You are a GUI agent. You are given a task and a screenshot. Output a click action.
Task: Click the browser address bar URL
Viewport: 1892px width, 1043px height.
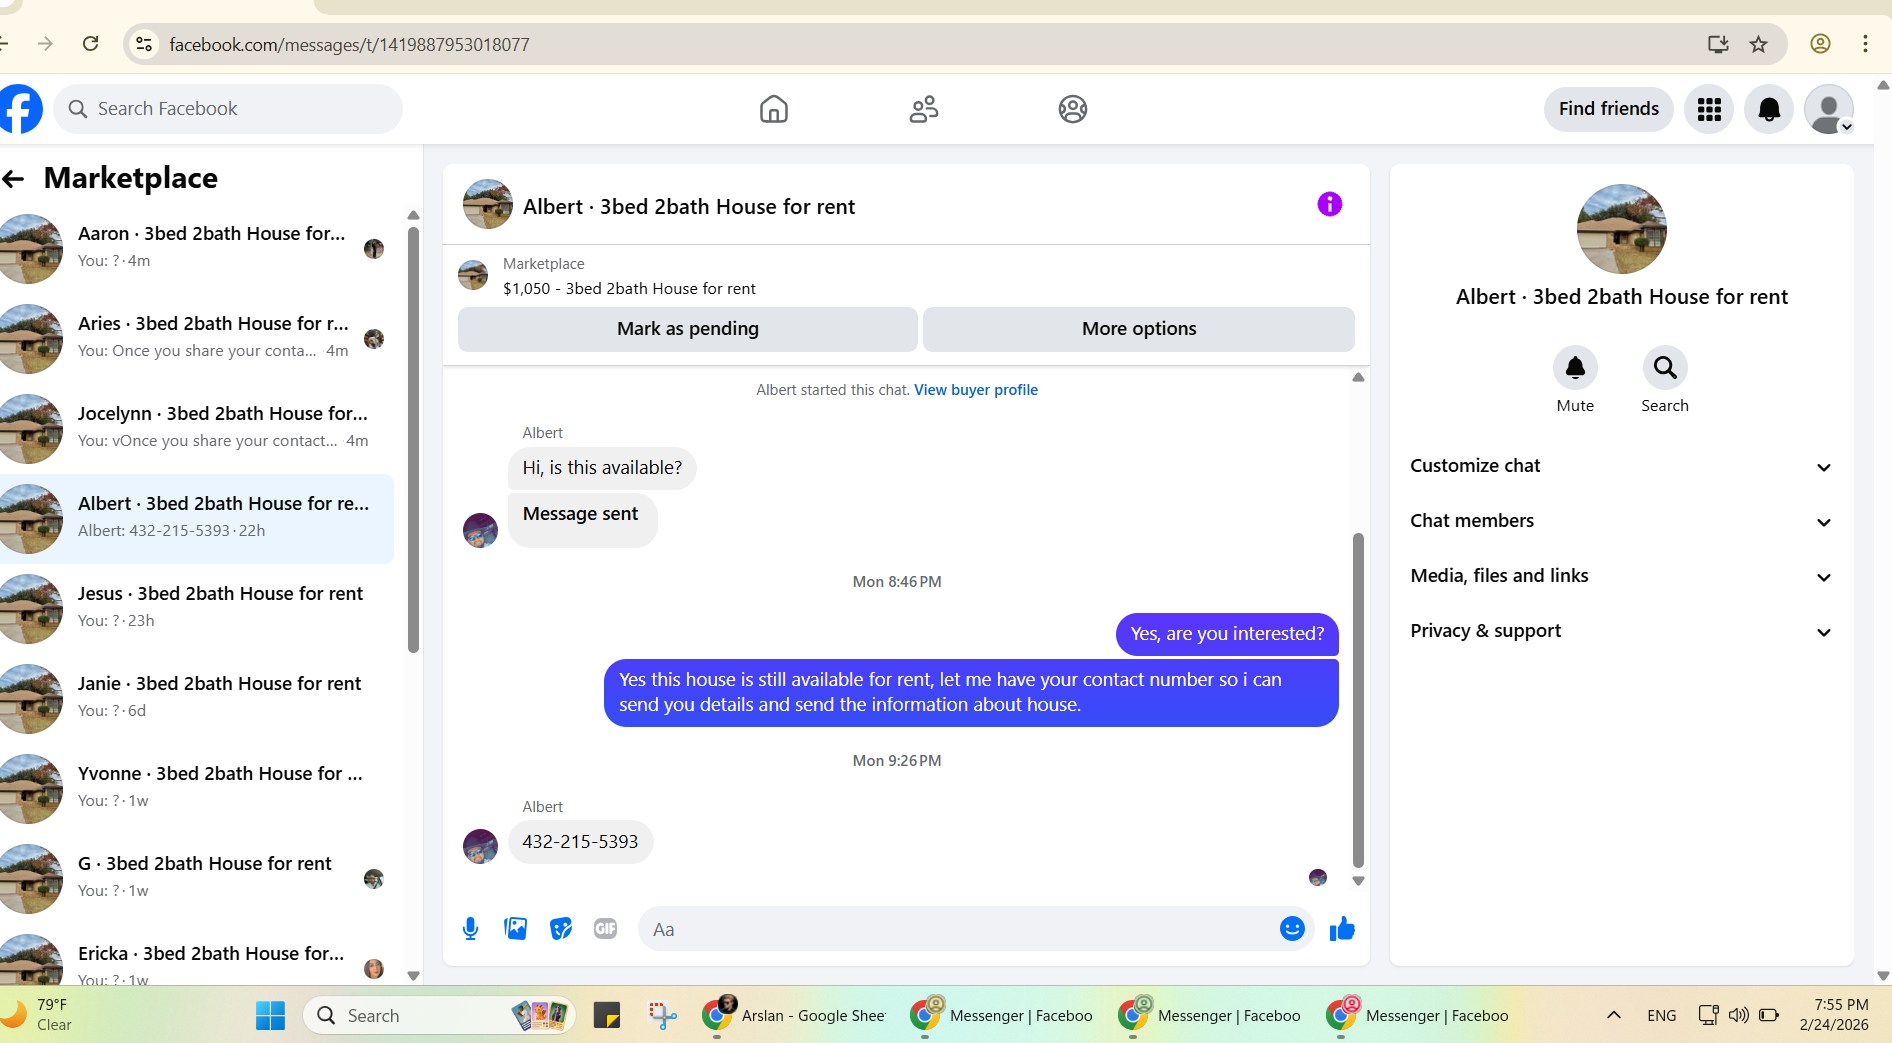coord(349,44)
